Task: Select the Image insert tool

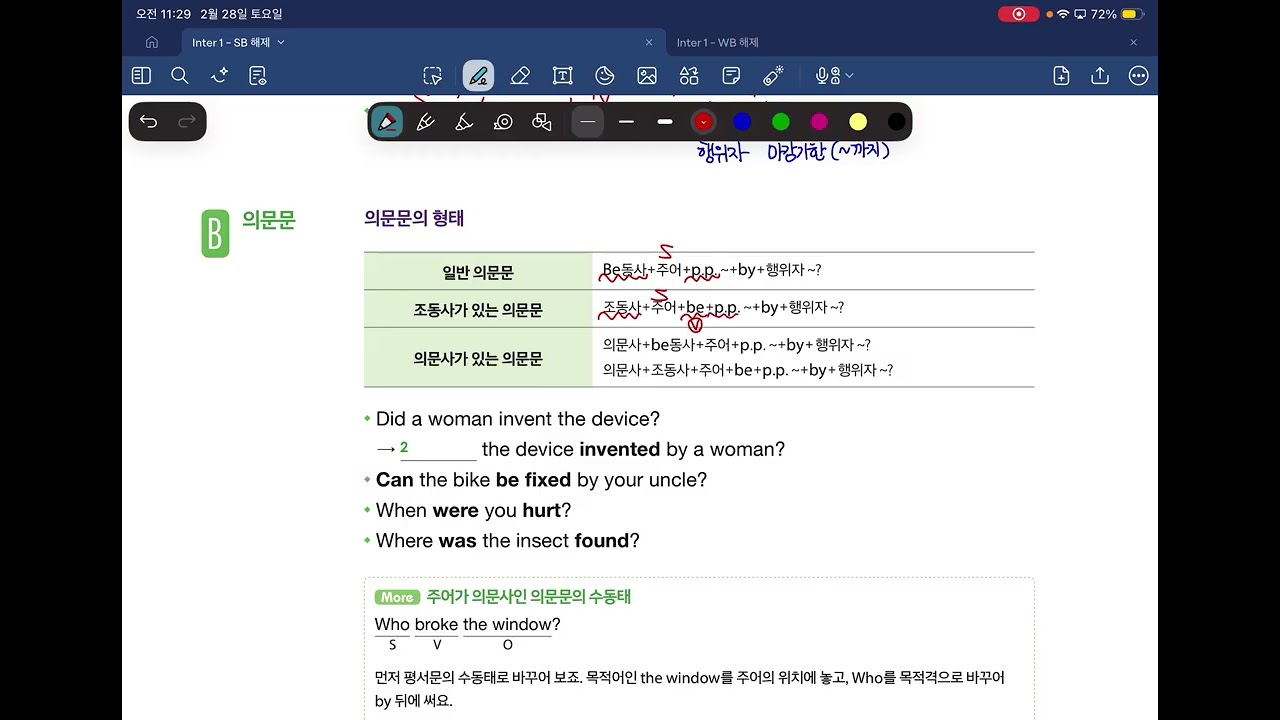Action: pyautogui.click(x=647, y=76)
